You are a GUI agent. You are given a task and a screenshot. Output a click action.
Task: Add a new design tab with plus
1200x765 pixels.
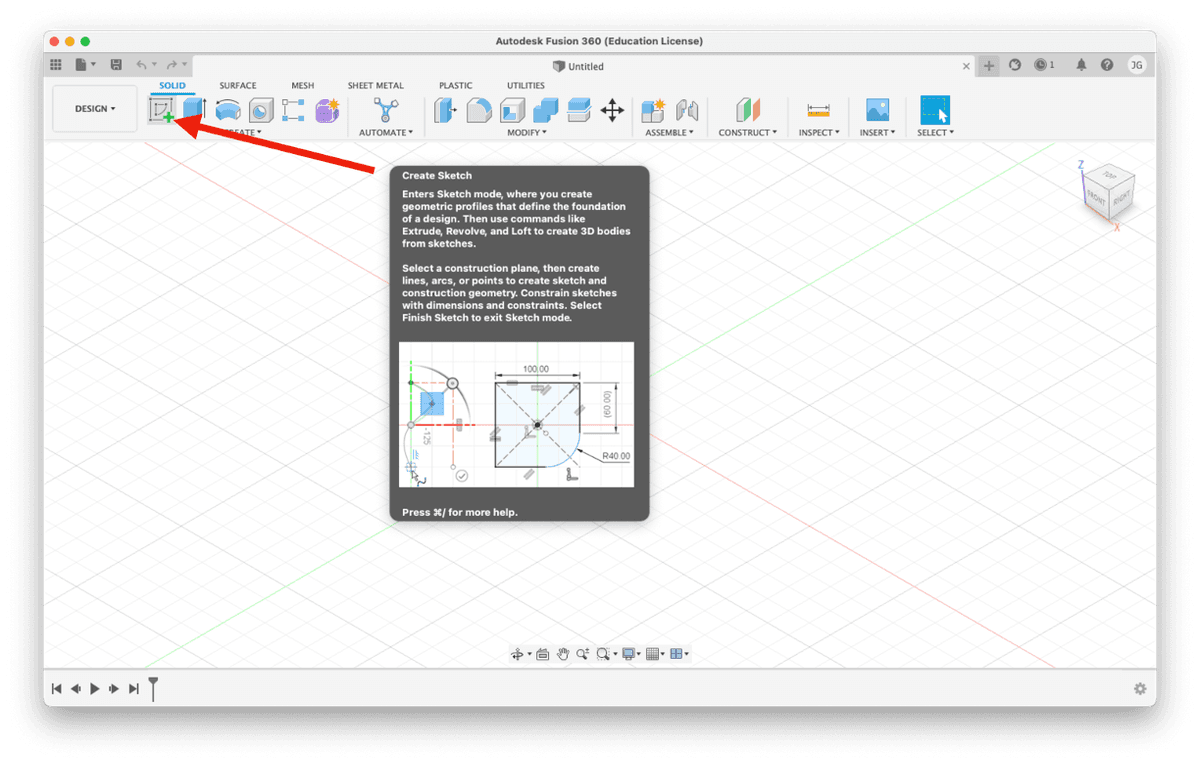point(989,66)
